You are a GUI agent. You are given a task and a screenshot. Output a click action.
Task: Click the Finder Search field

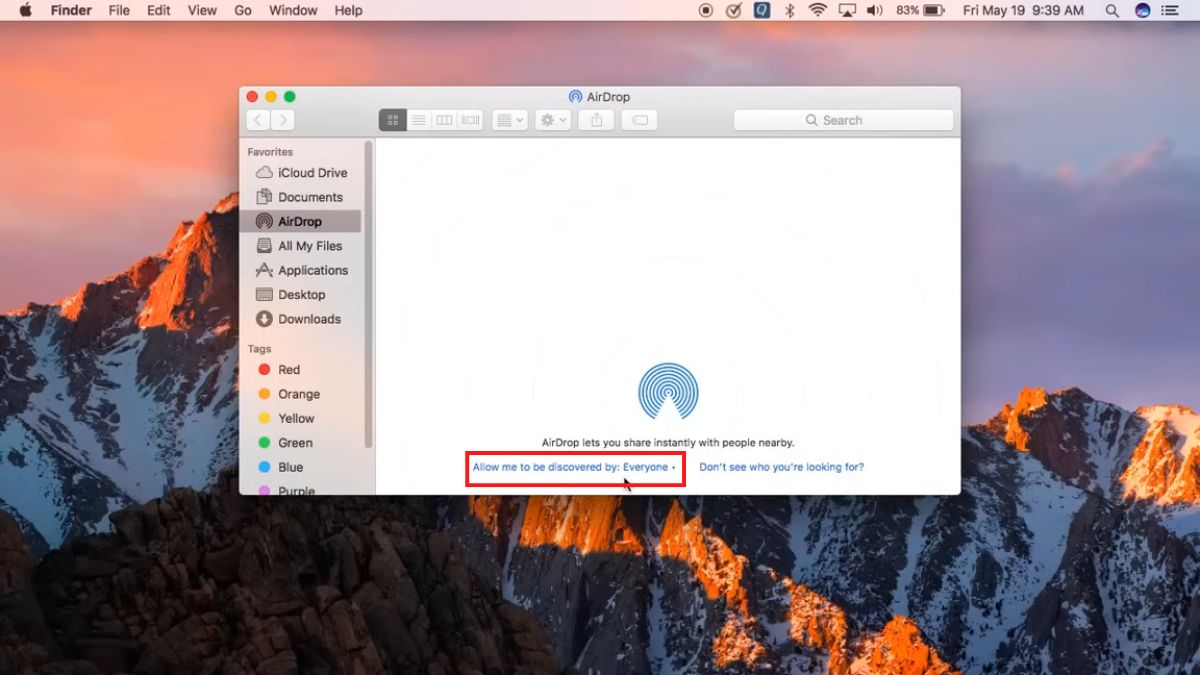coord(843,120)
